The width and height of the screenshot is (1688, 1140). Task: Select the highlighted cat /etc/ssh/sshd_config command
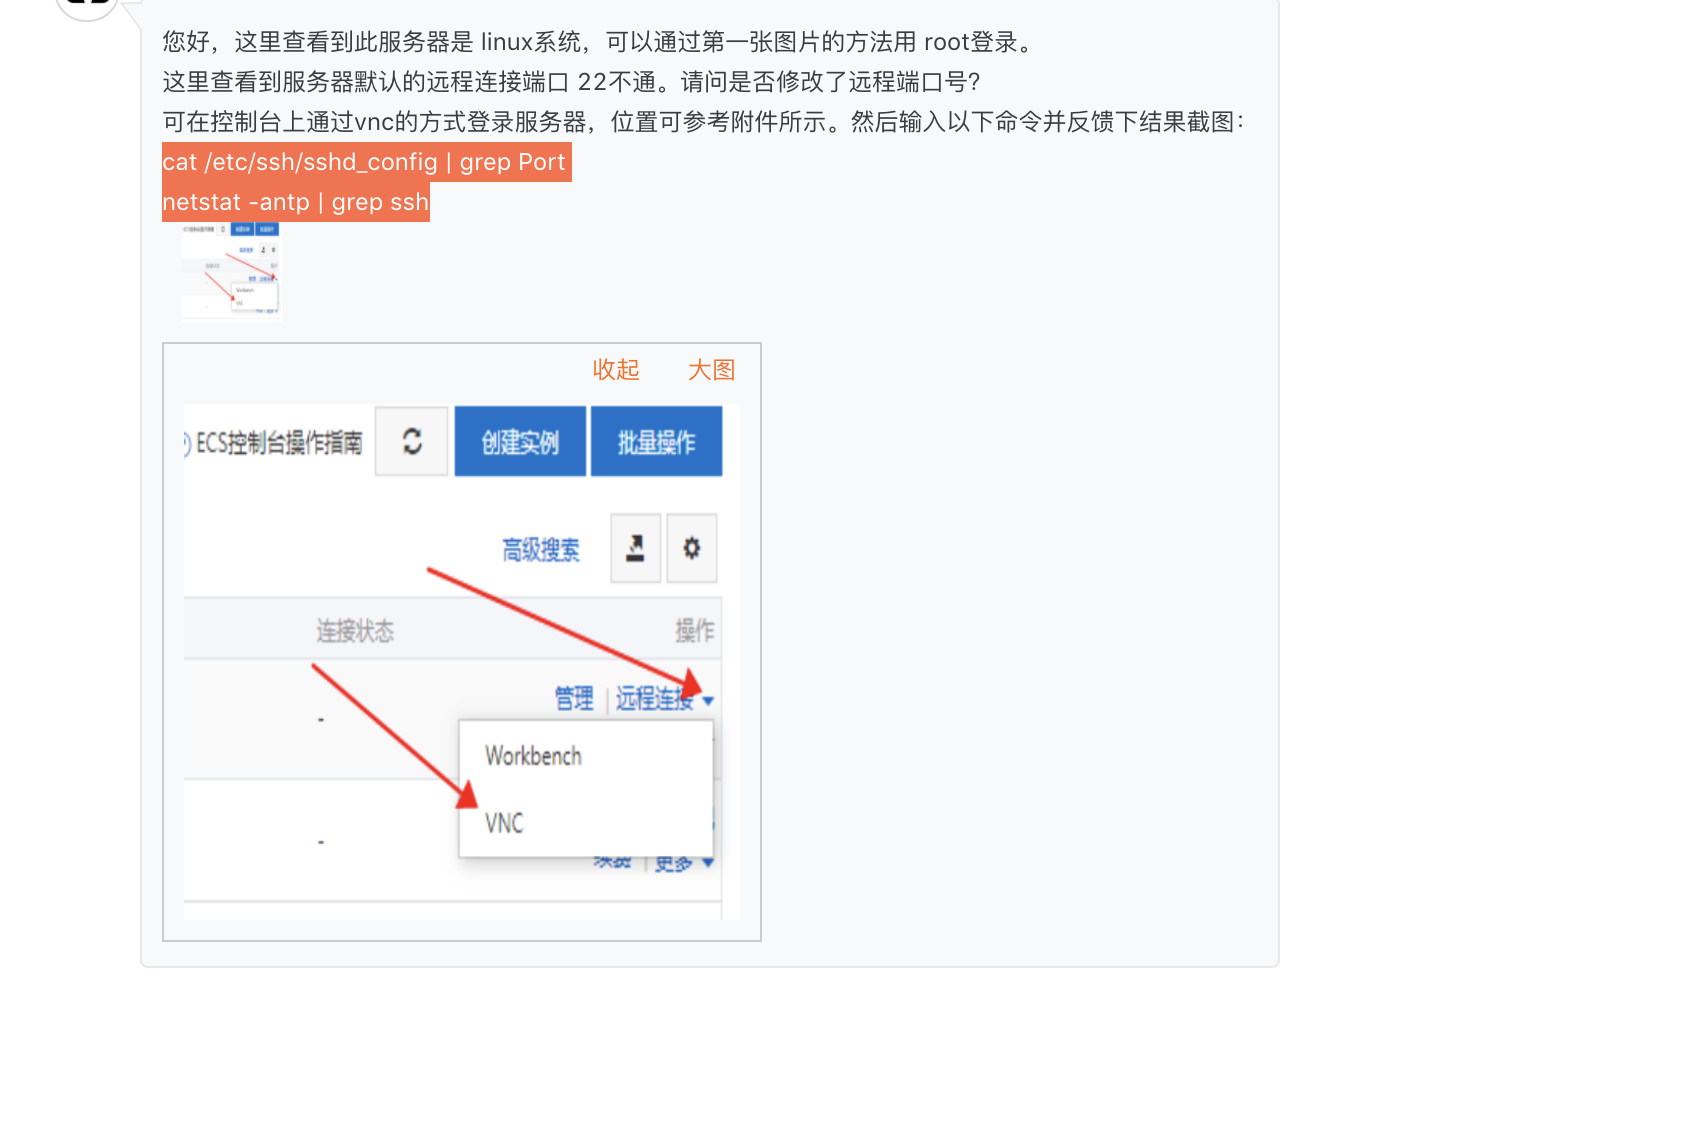366,162
